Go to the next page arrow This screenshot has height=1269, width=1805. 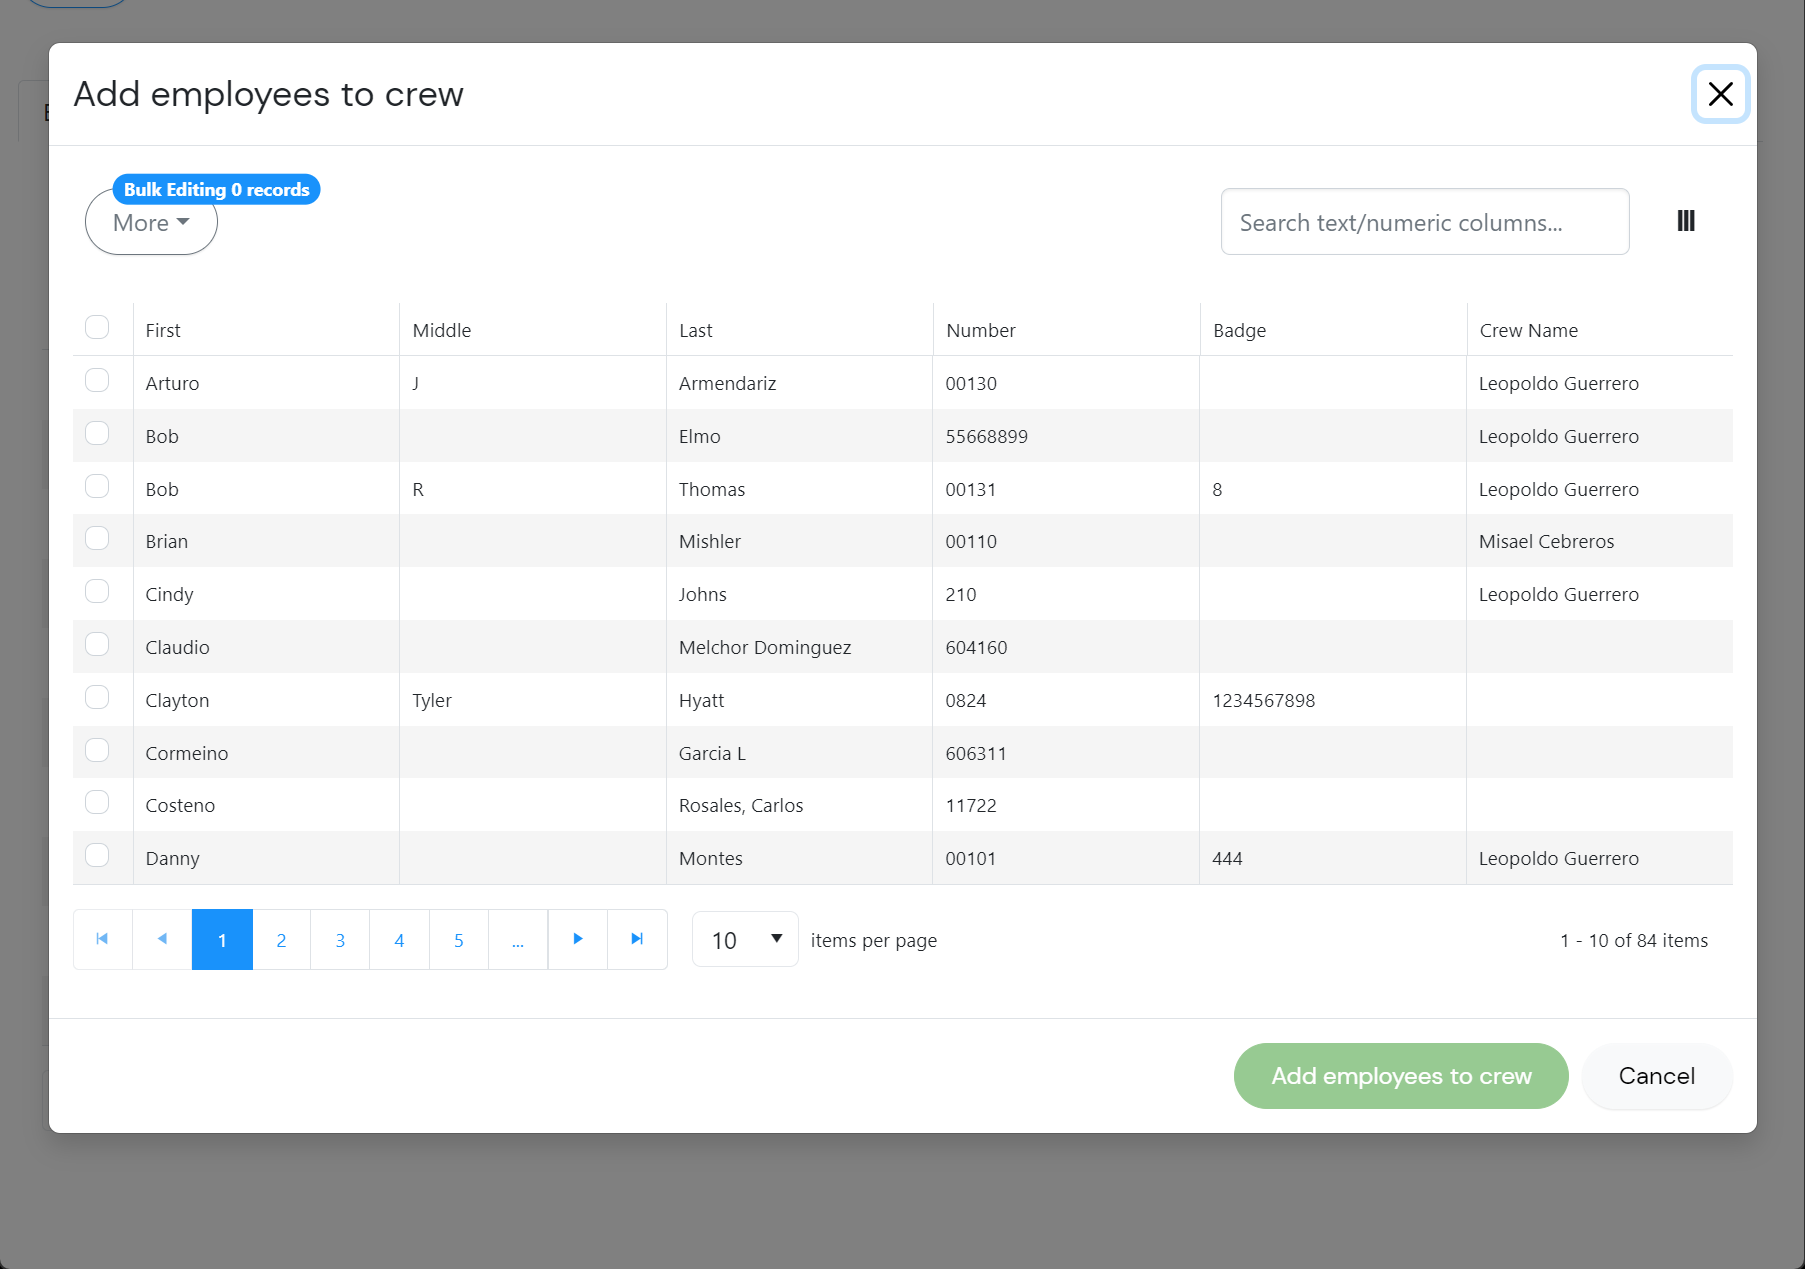tap(577, 939)
